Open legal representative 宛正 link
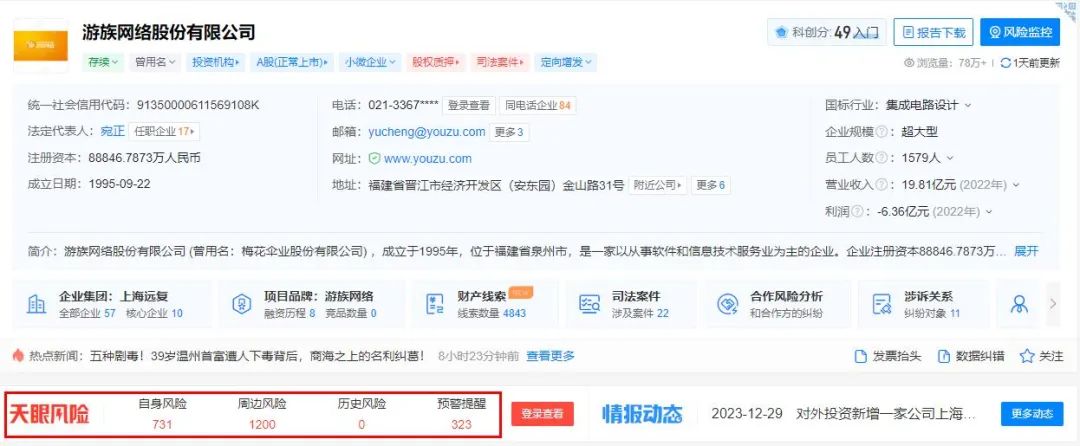The width and height of the screenshot is (1080, 446). point(112,131)
